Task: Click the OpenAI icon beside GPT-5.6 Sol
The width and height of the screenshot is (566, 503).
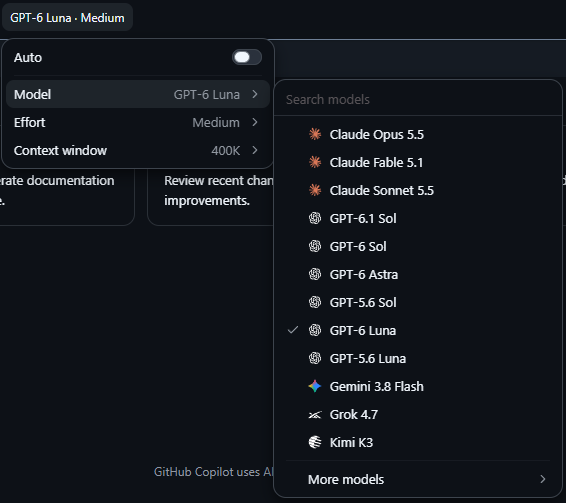Action: pyautogui.click(x=315, y=302)
